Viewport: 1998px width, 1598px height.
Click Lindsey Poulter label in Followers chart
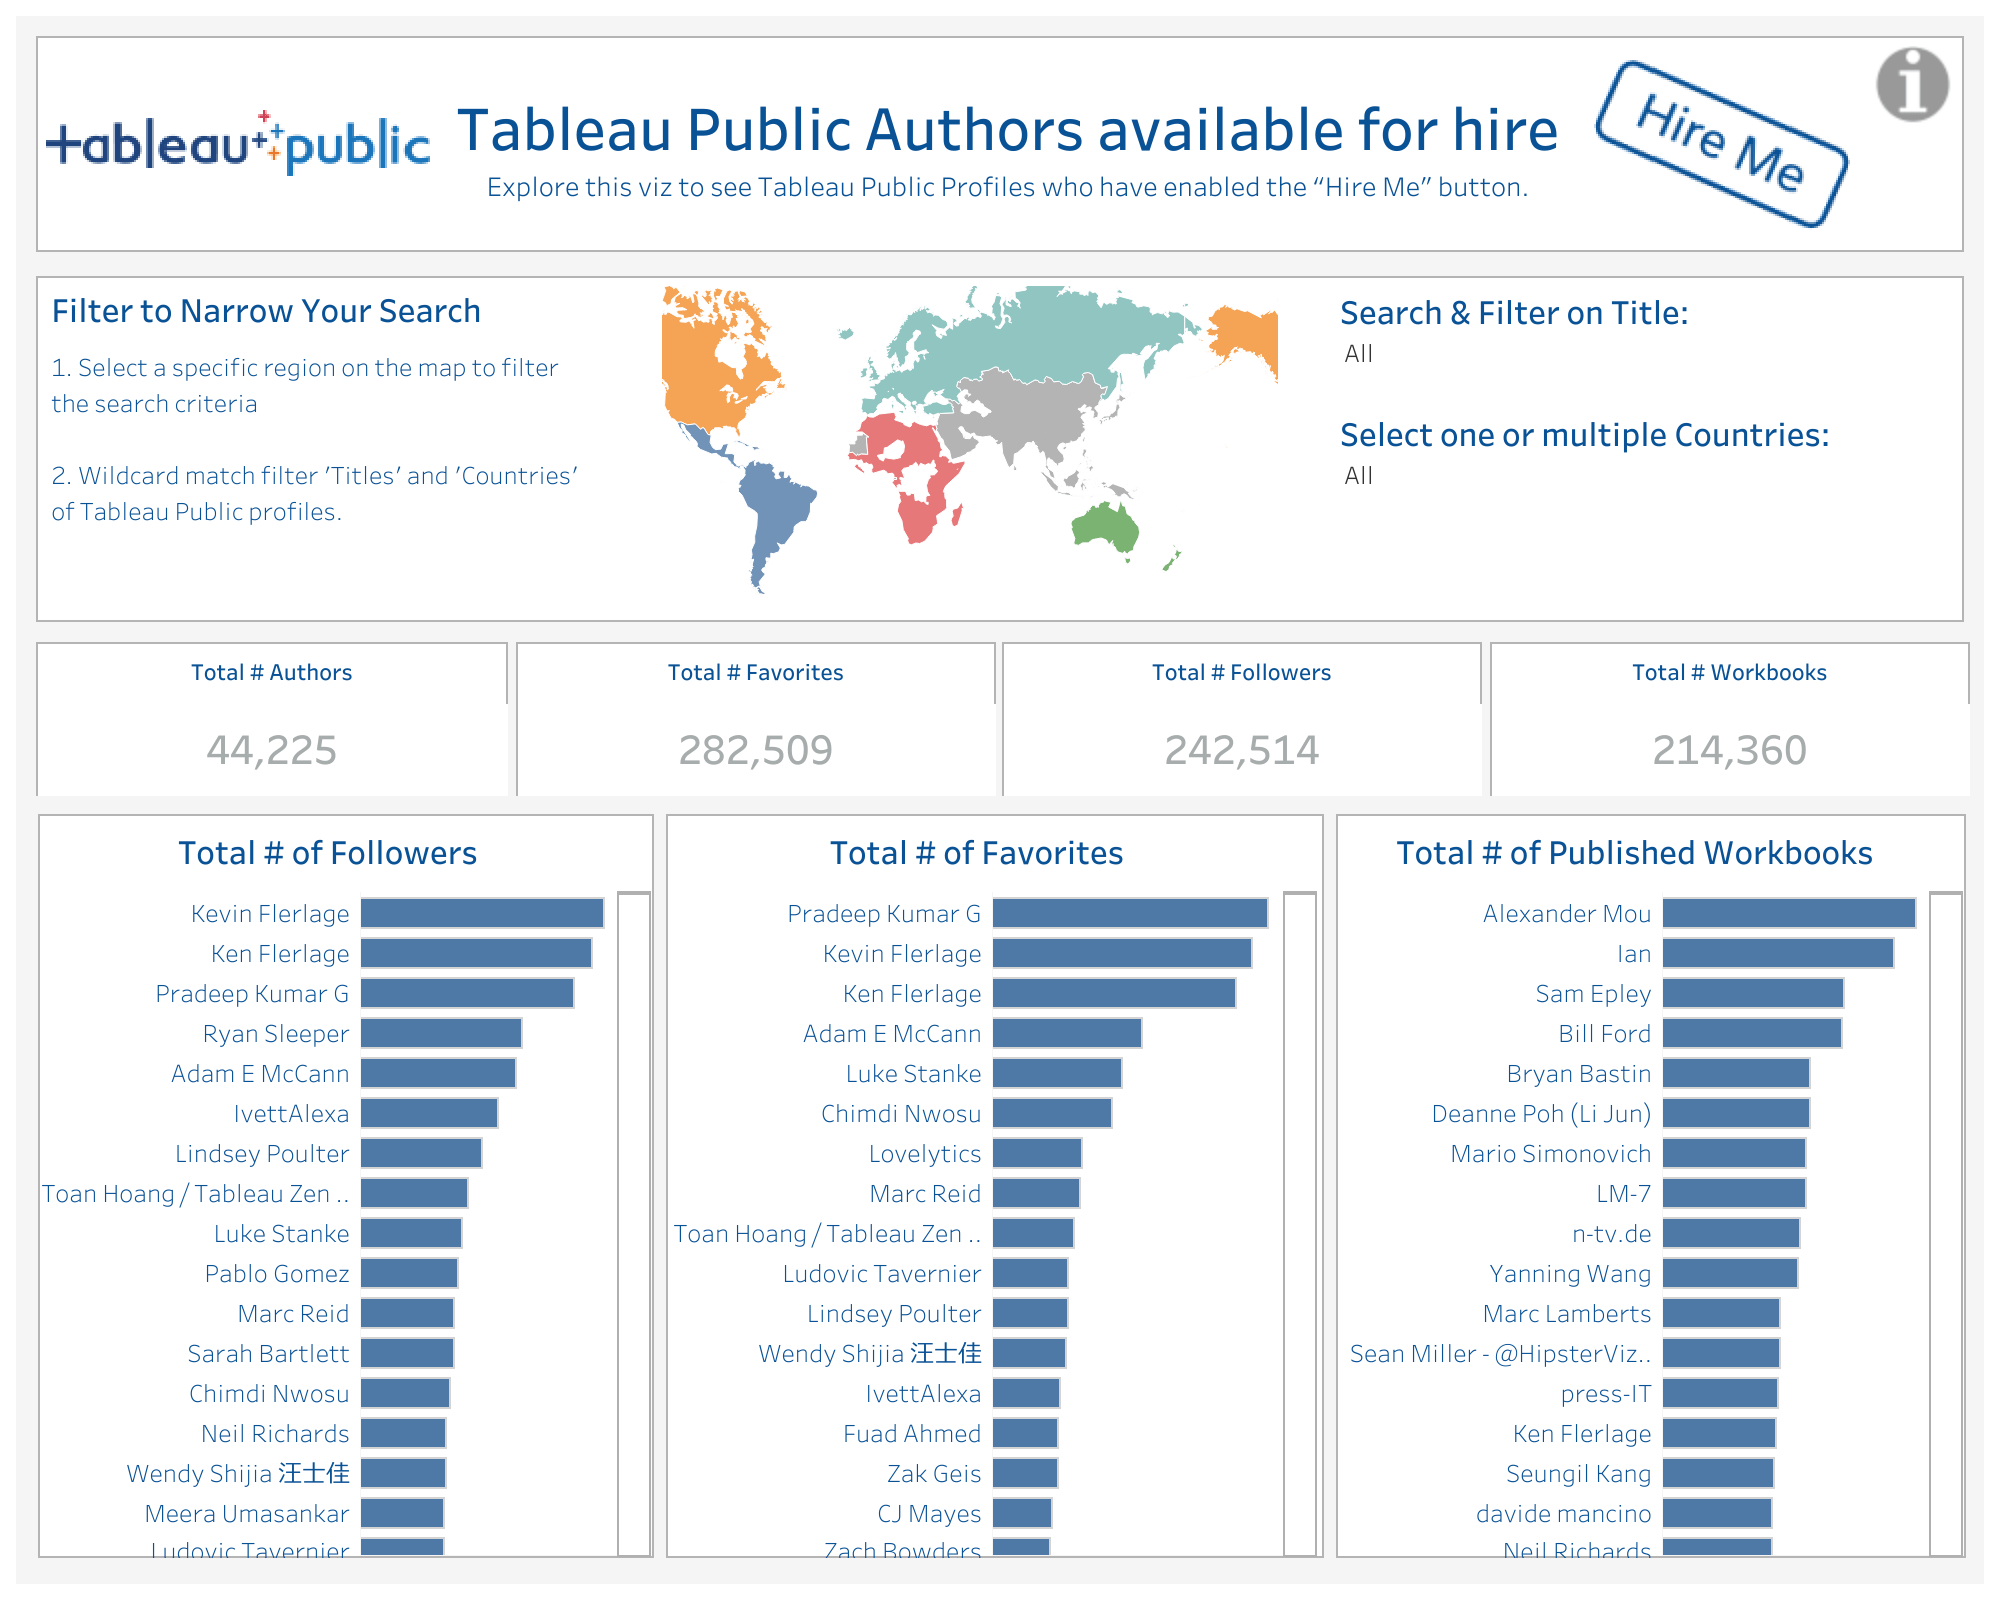click(262, 1154)
